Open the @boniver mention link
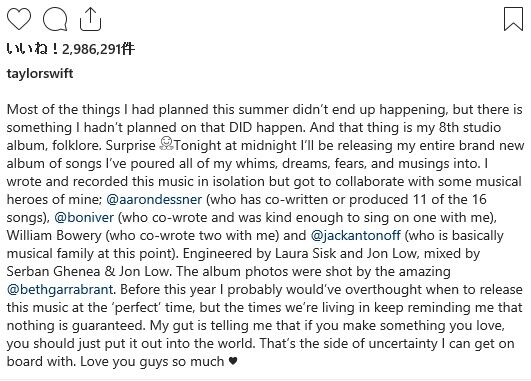This screenshot has height=381, width=531. tap(84, 217)
